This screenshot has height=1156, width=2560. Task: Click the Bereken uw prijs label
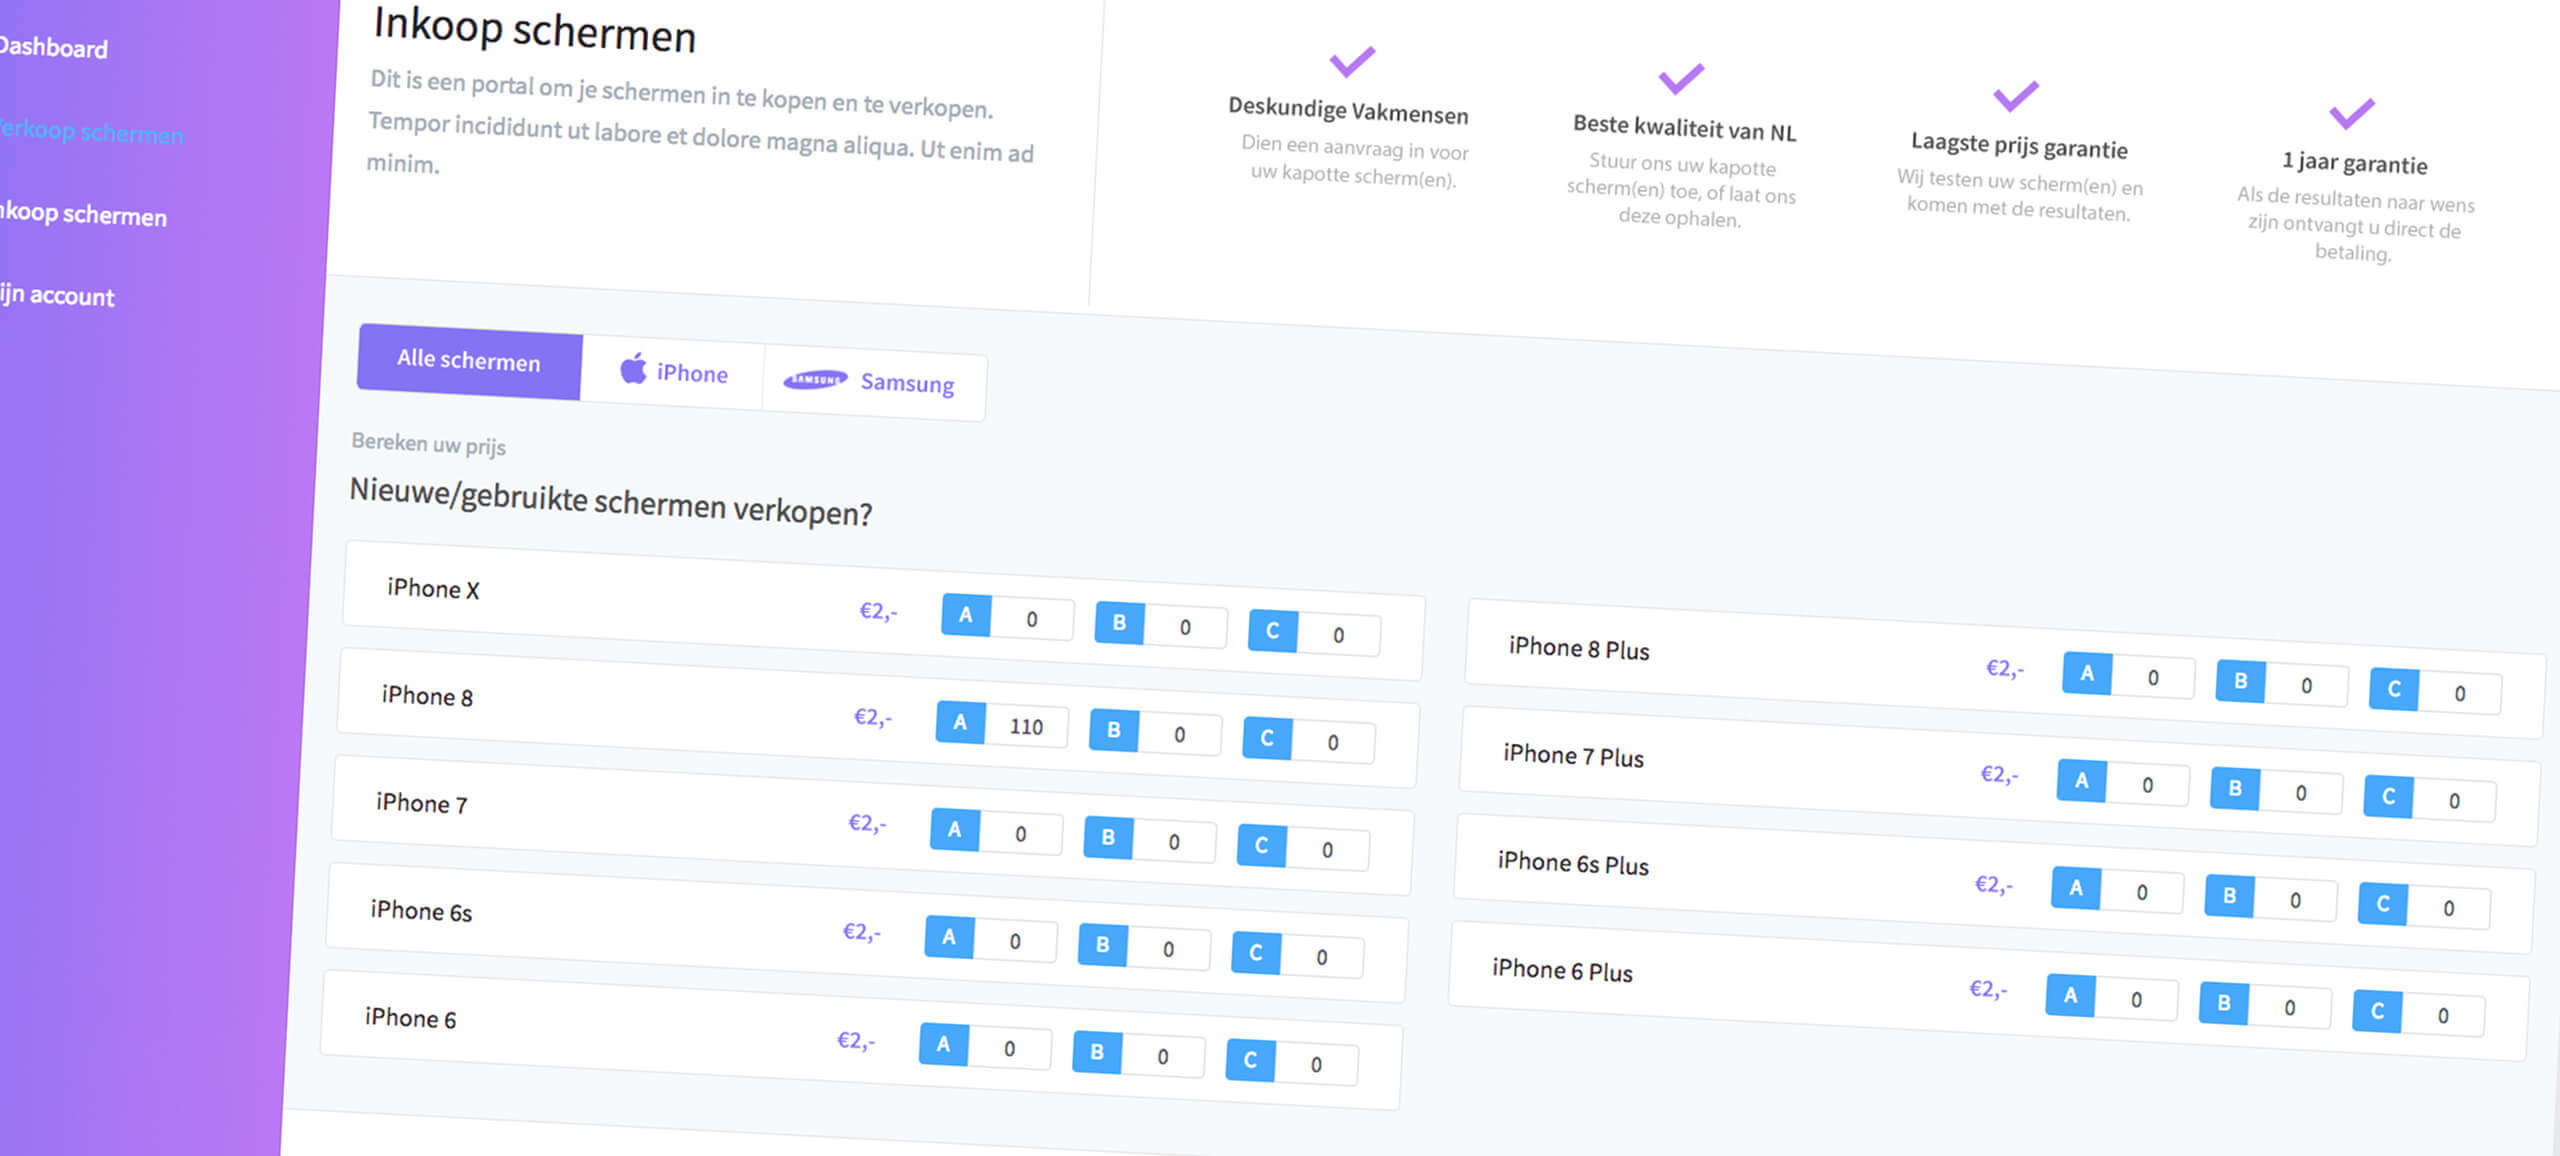(x=428, y=444)
